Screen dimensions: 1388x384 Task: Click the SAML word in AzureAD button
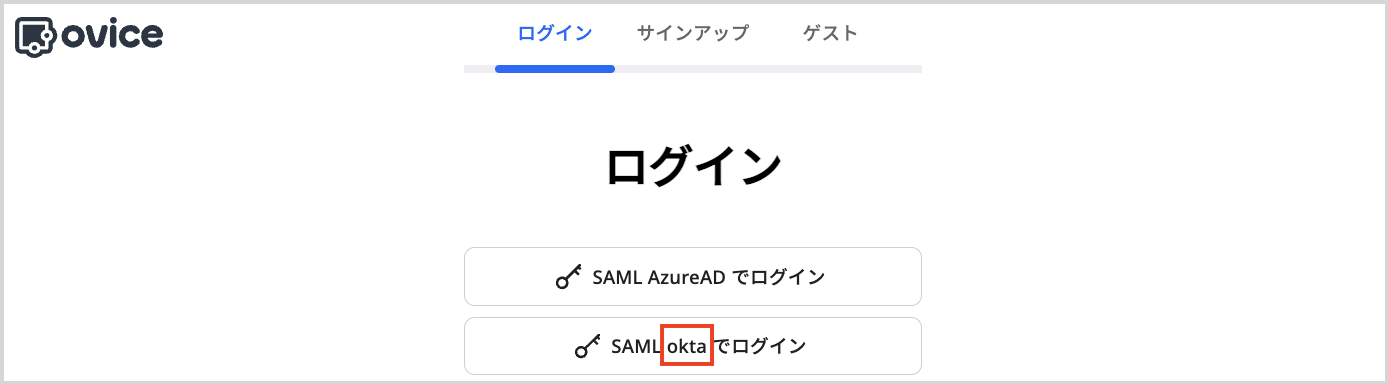(616, 277)
